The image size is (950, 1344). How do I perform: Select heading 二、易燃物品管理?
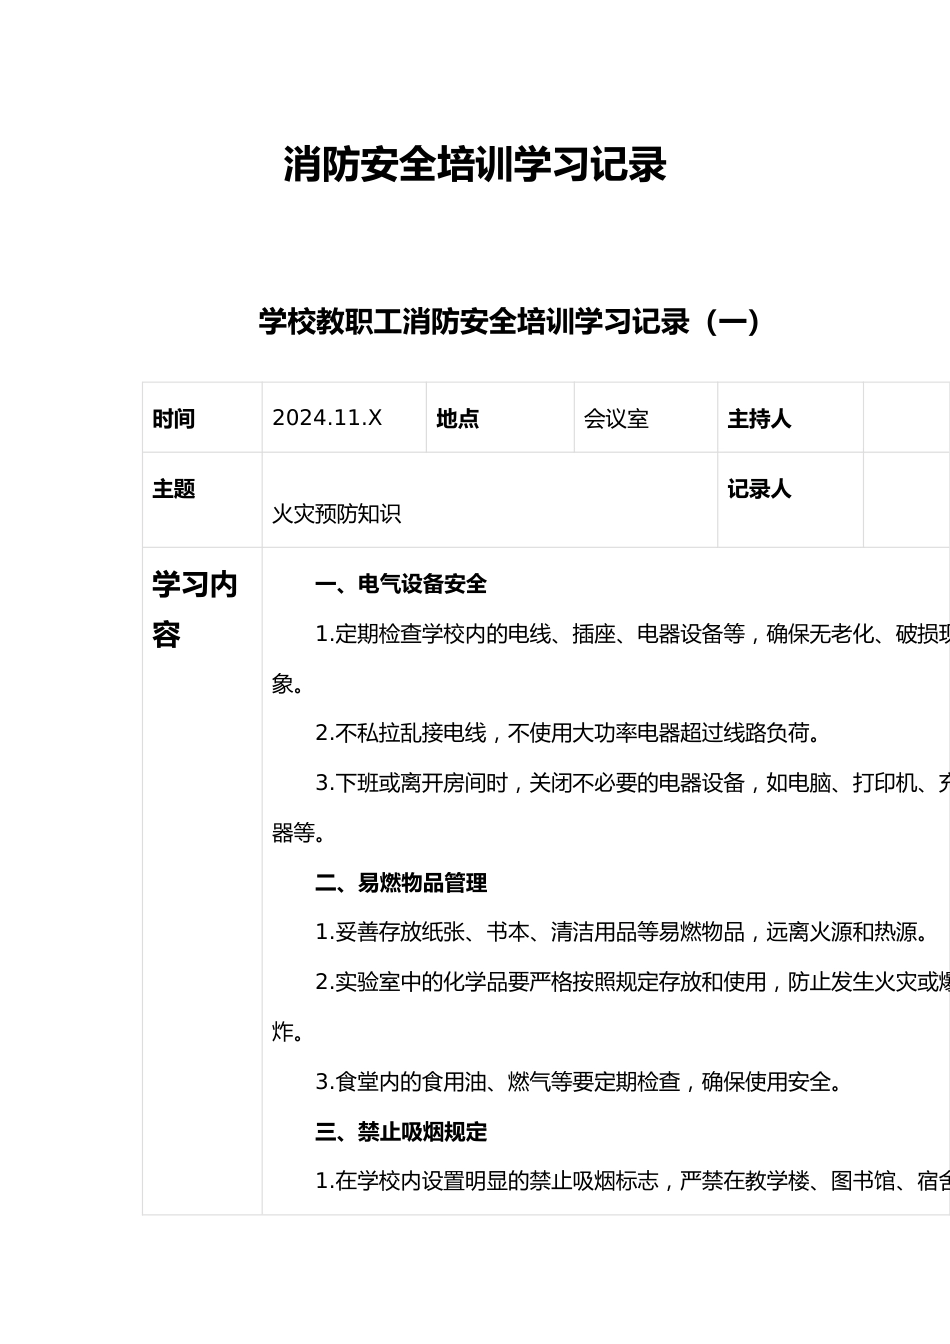[401, 883]
